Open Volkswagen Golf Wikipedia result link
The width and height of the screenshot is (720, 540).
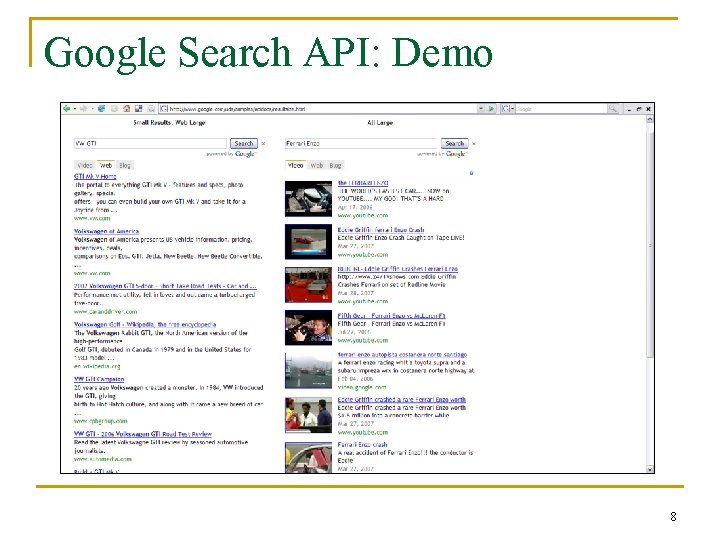[x=145, y=325]
